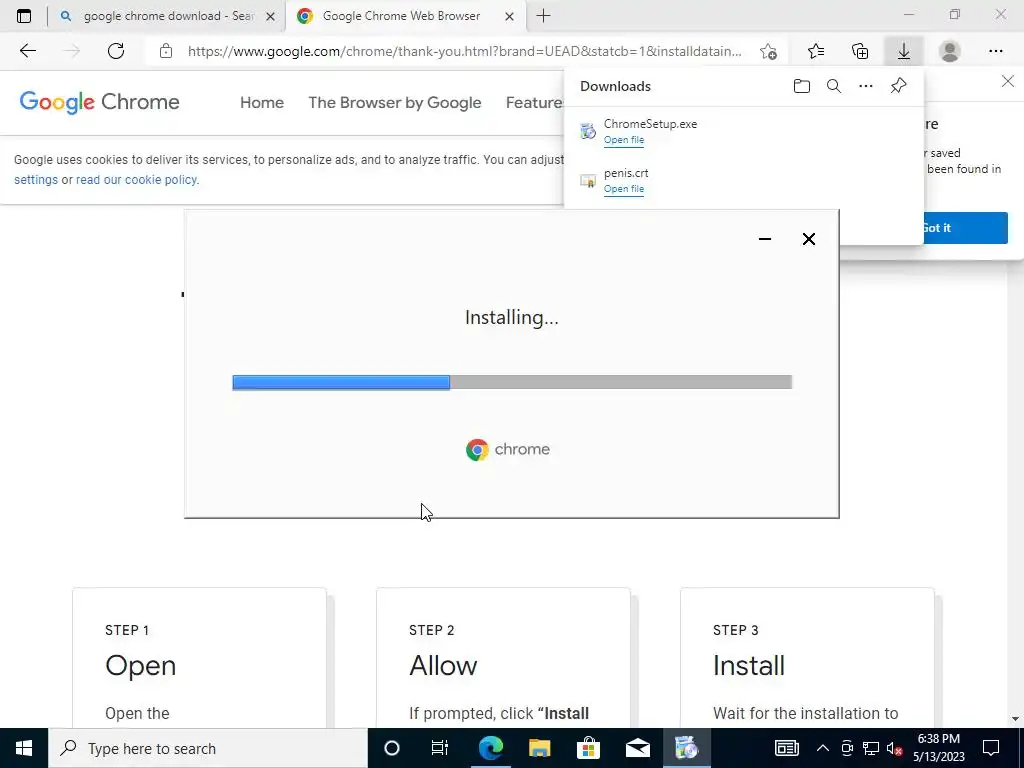Image resolution: width=1024 pixels, height=768 pixels.
Task: Click the ChromeSetup.exe file icon
Action: coord(588,131)
